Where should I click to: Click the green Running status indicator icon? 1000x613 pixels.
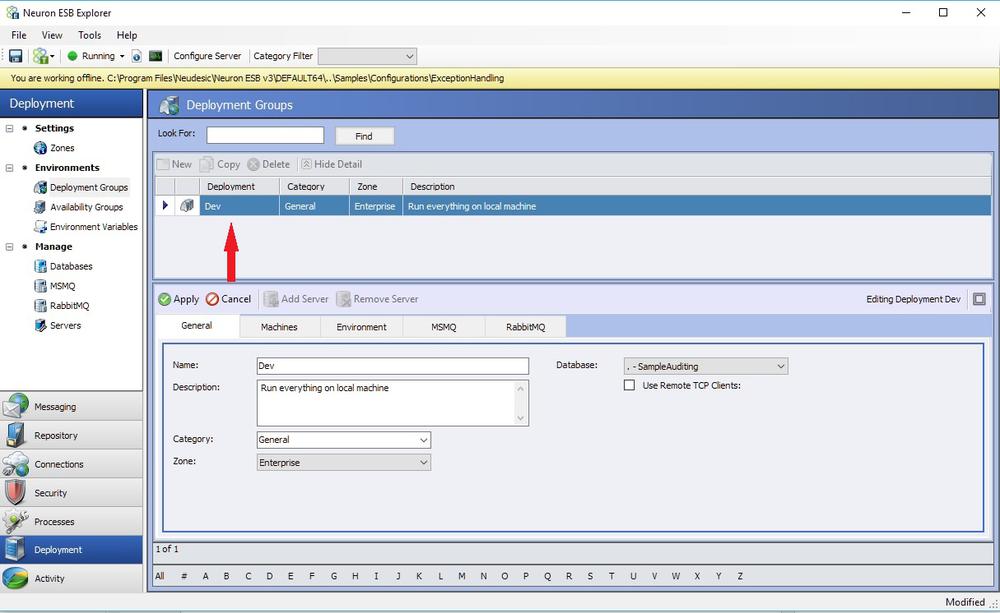pyautogui.click(x=72, y=56)
